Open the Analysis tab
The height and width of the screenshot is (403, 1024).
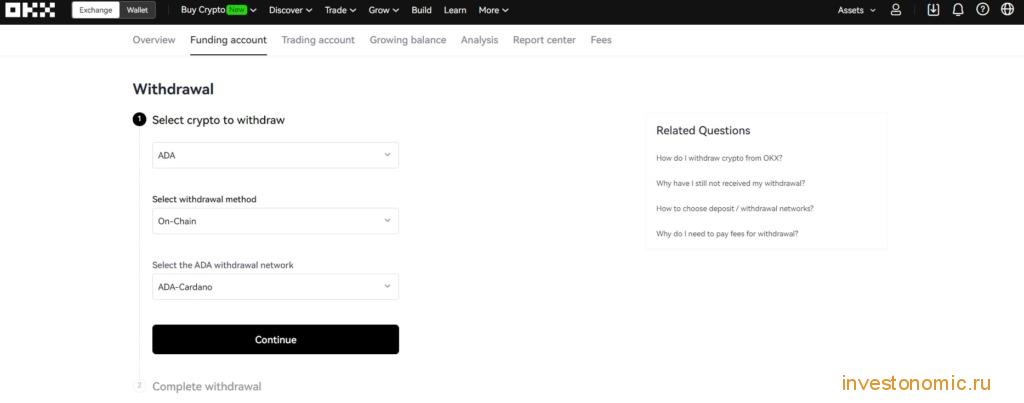tap(479, 40)
